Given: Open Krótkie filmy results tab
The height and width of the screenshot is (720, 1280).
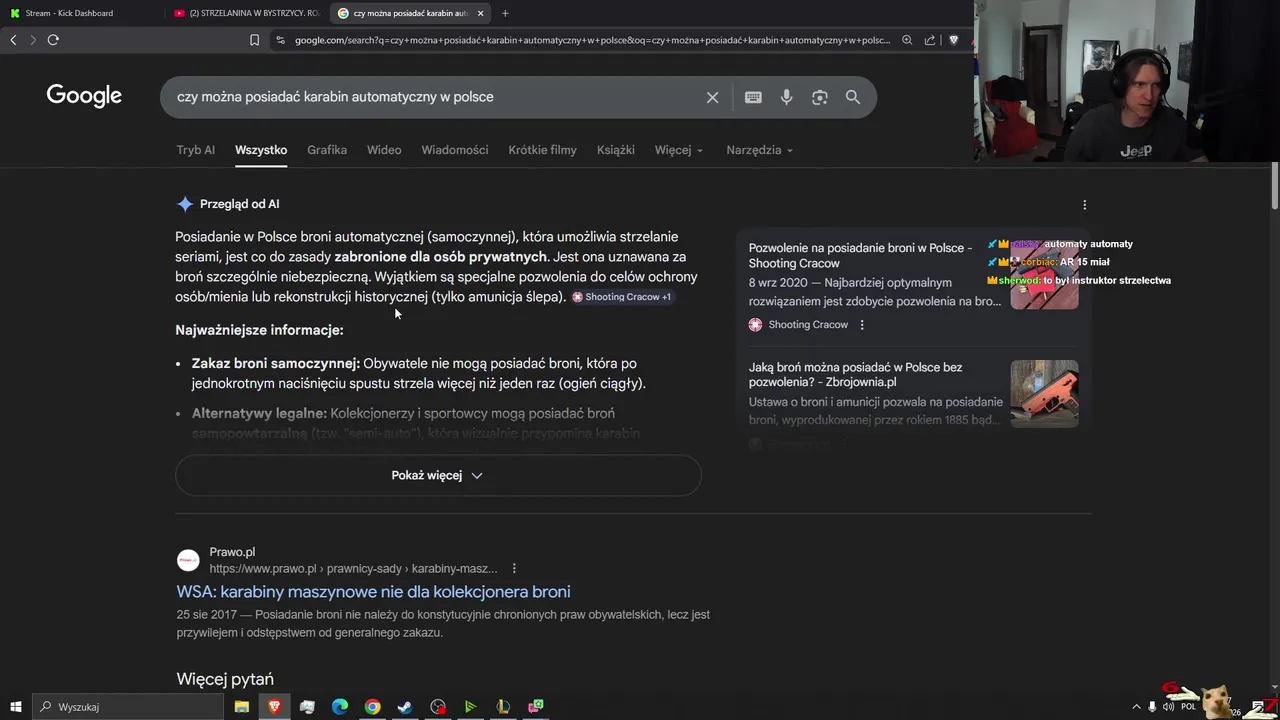Looking at the screenshot, I should coord(542,150).
